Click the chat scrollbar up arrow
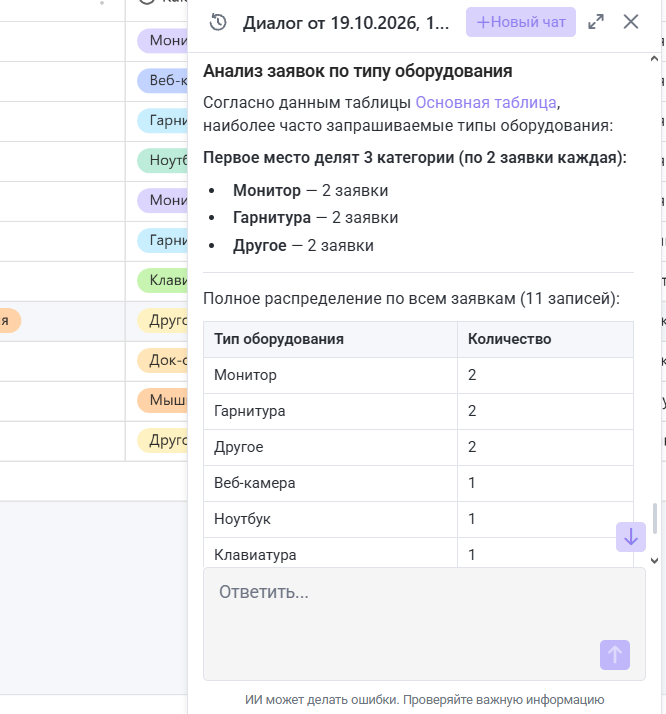This screenshot has width=666, height=714. tap(655, 59)
